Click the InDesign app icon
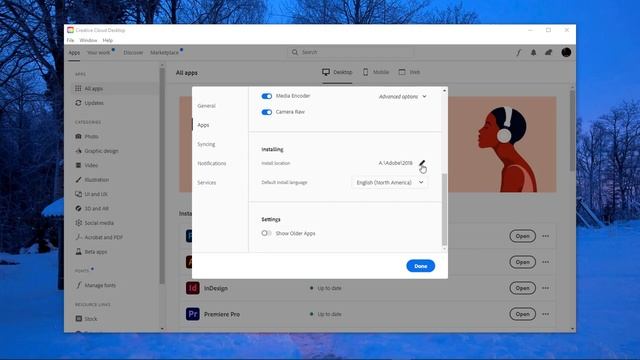Image resolution: width=640 pixels, height=360 pixels. pyautogui.click(x=193, y=288)
